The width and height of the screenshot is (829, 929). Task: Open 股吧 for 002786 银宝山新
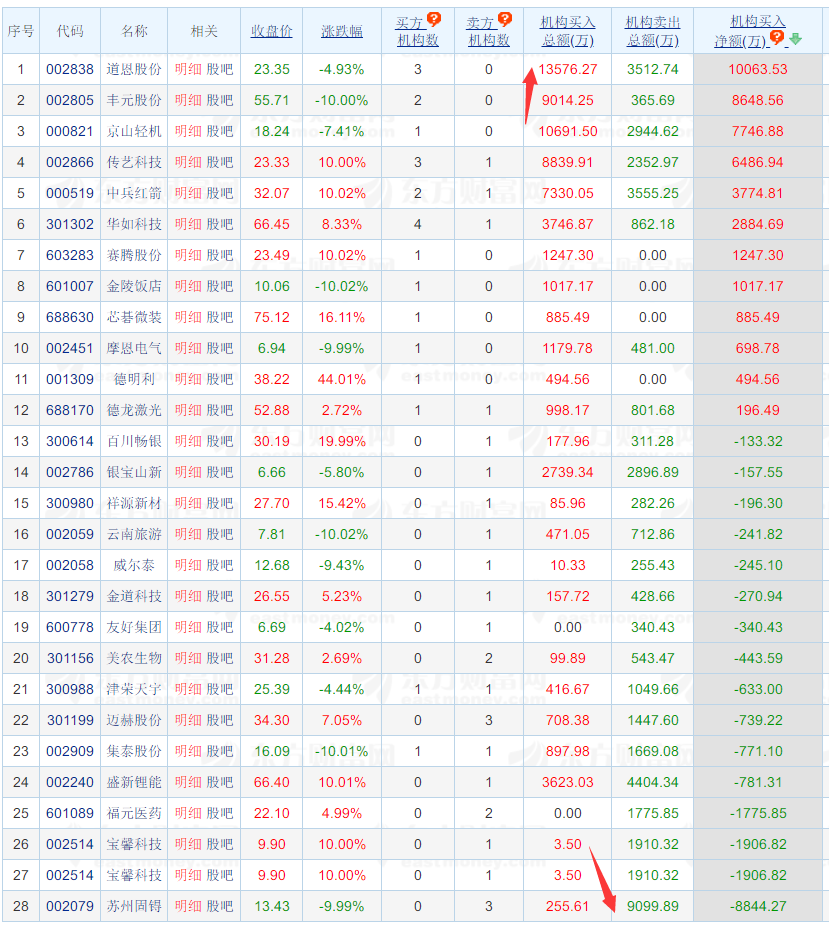tap(220, 472)
